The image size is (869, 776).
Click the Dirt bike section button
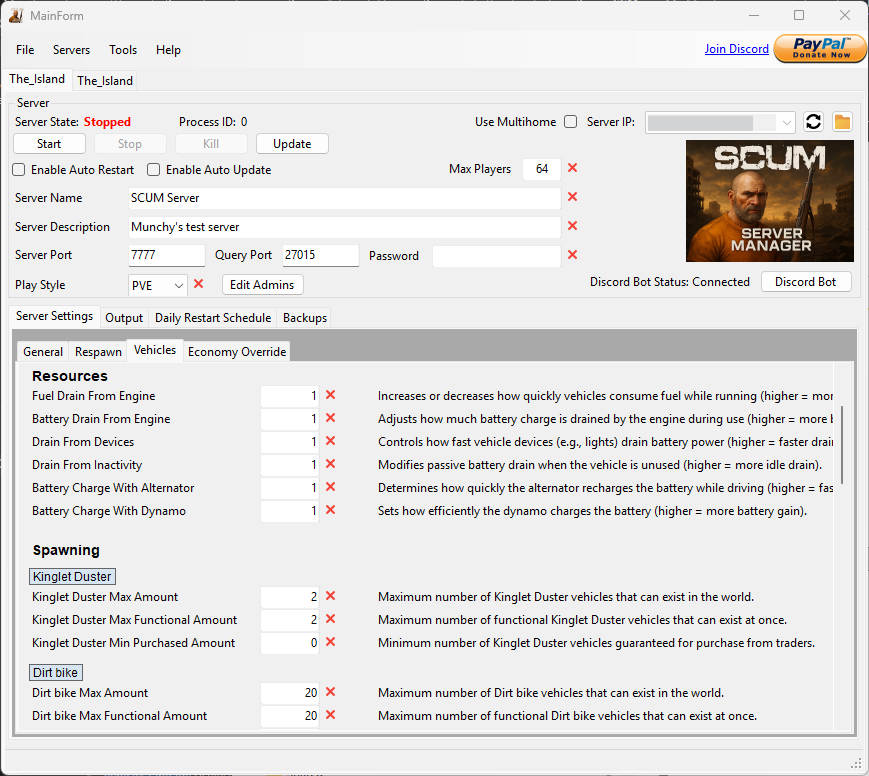55,672
